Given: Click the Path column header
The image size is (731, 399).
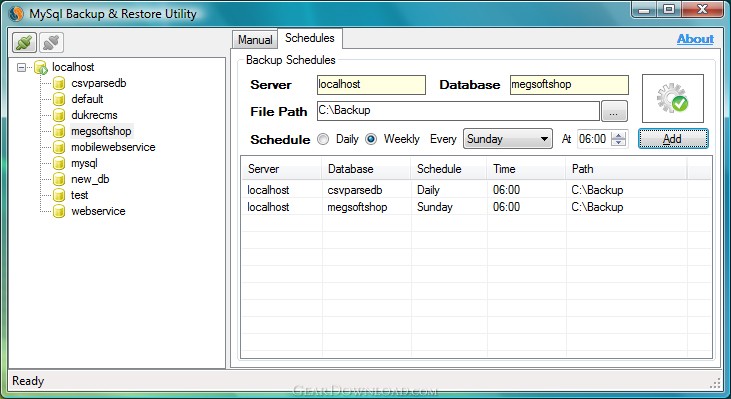Looking at the screenshot, I should [x=626, y=169].
